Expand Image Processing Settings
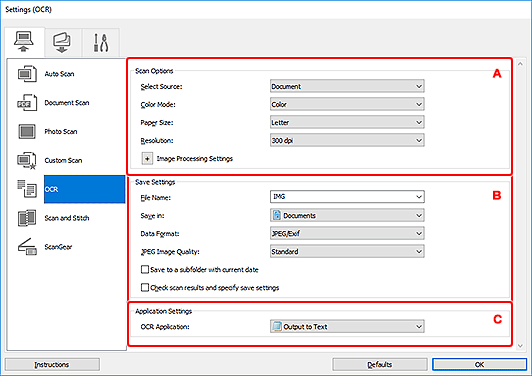Image resolution: width=532 pixels, height=376 pixels. pyautogui.click(x=147, y=158)
